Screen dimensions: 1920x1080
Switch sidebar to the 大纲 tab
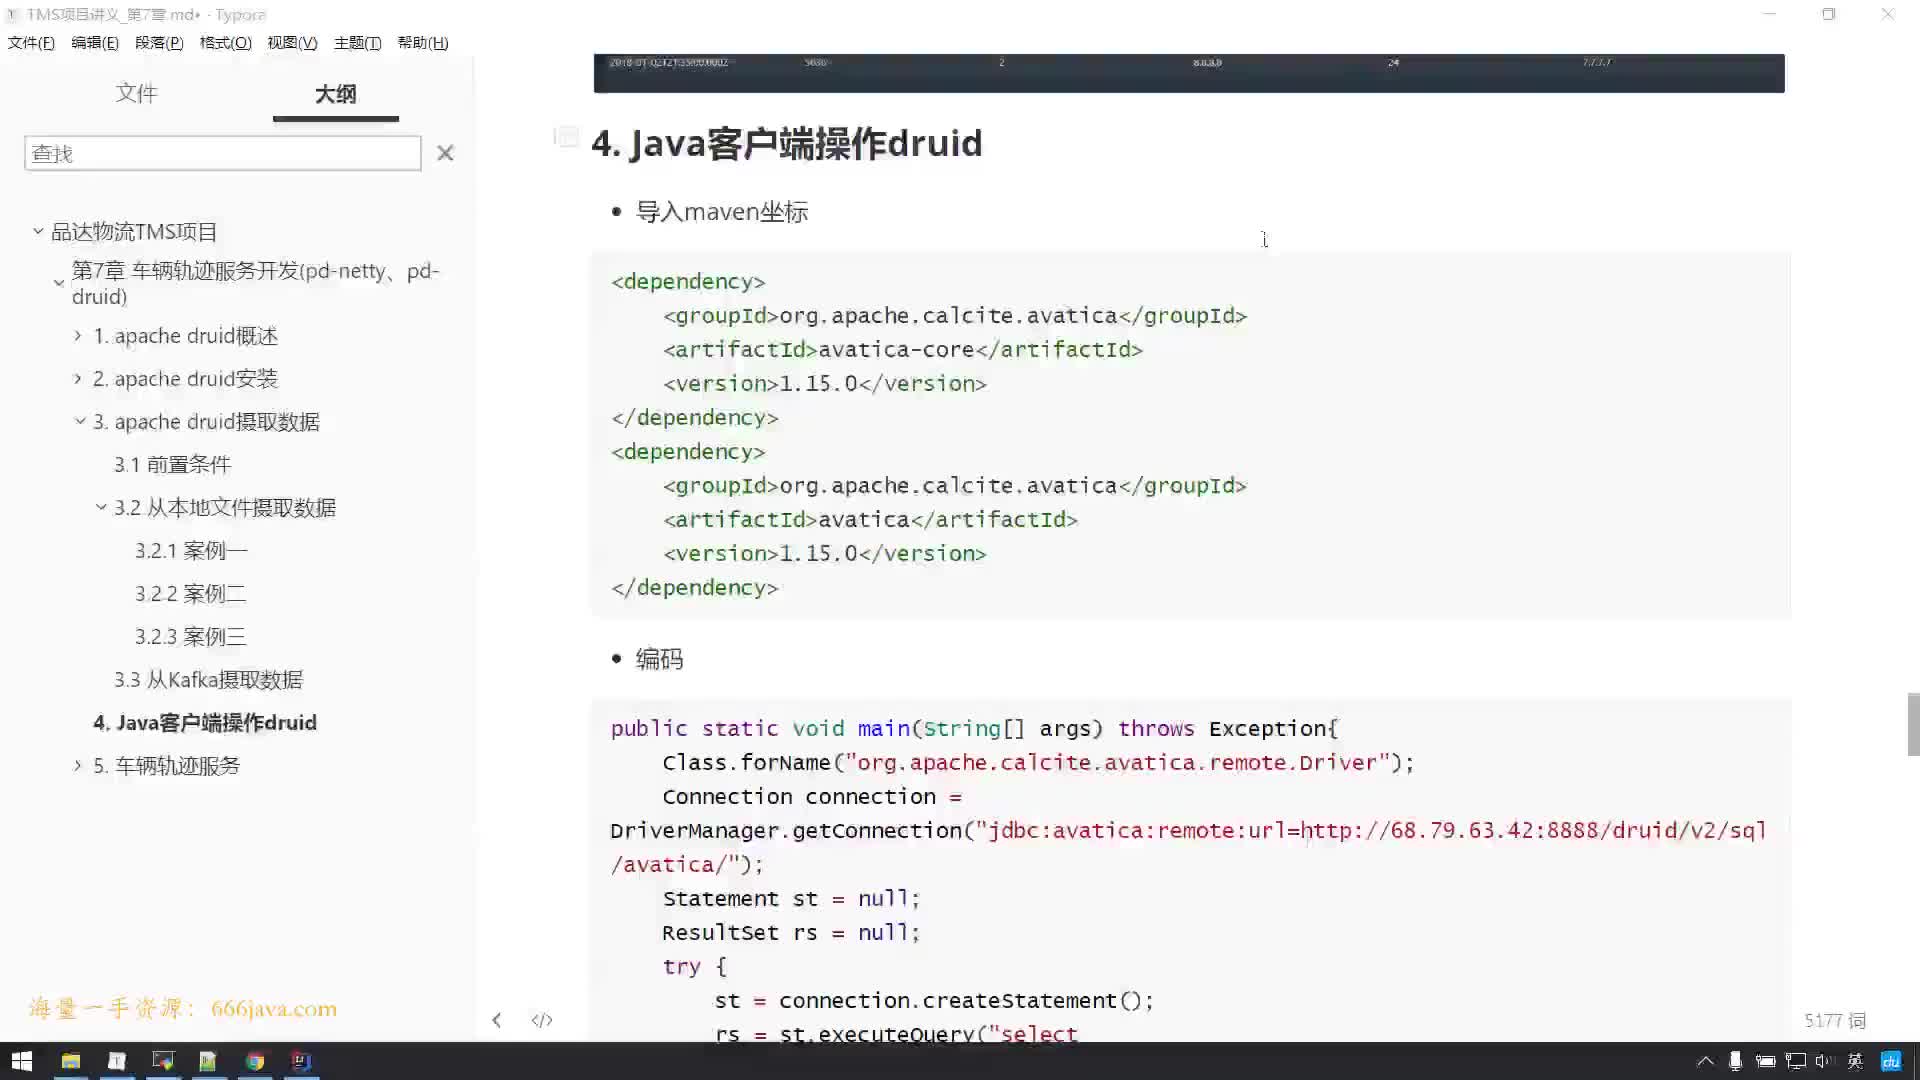(x=335, y=94)
